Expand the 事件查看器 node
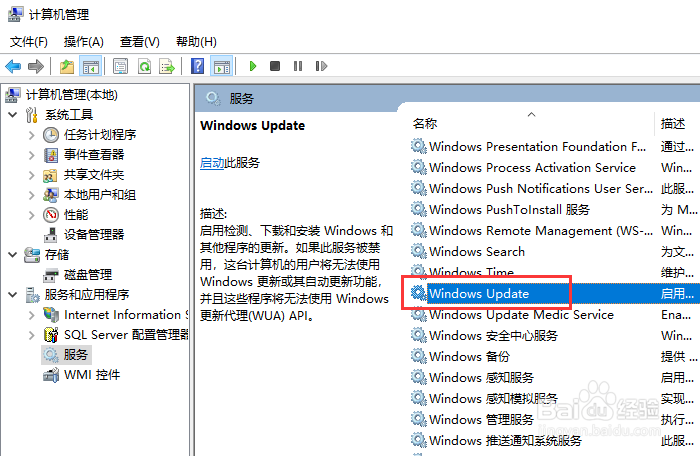700x456 pixels. 31,155
